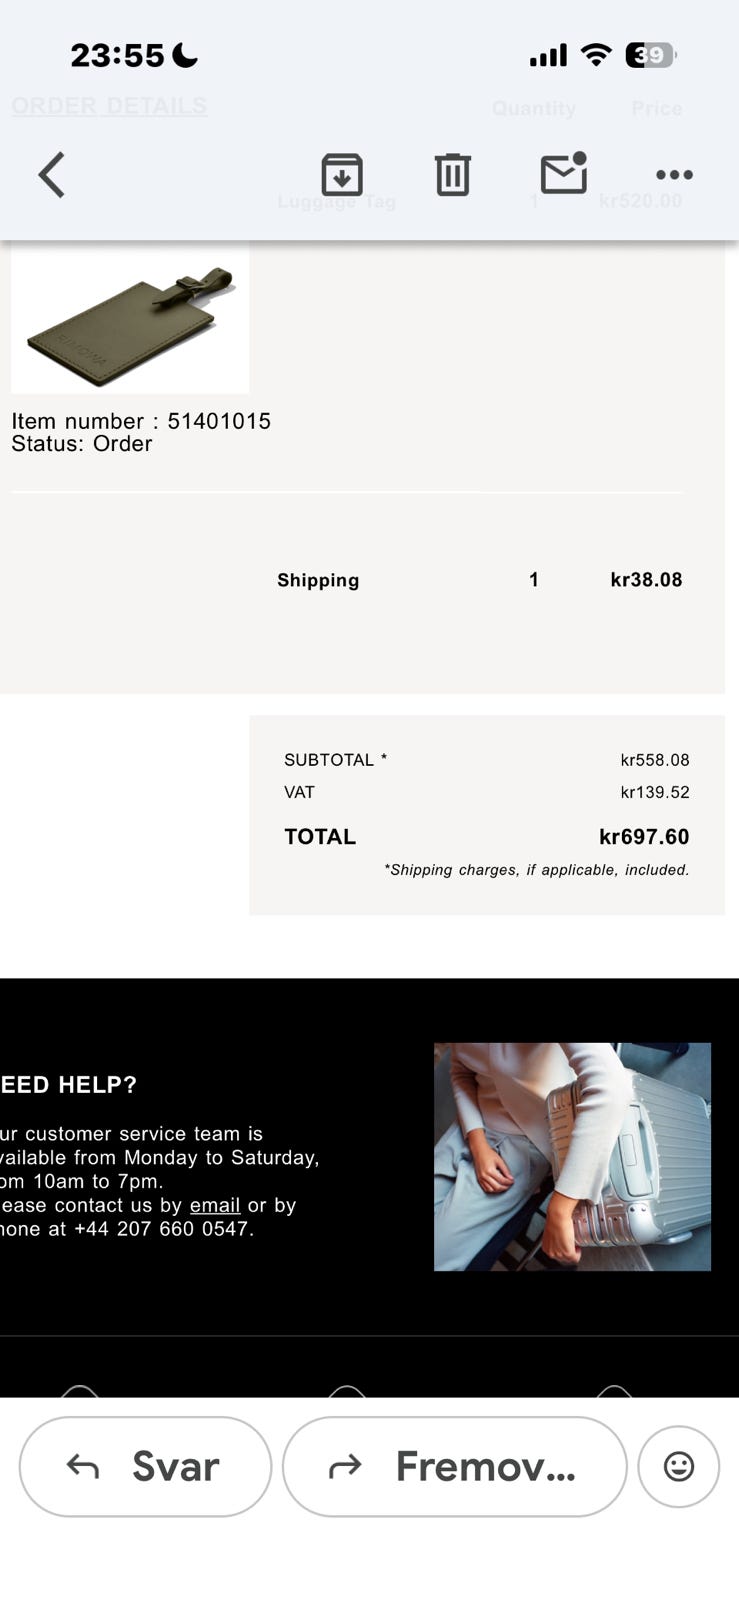Tap the battery indicator in status bar
Screen dimensions: 739x1600
coord(650,55)
